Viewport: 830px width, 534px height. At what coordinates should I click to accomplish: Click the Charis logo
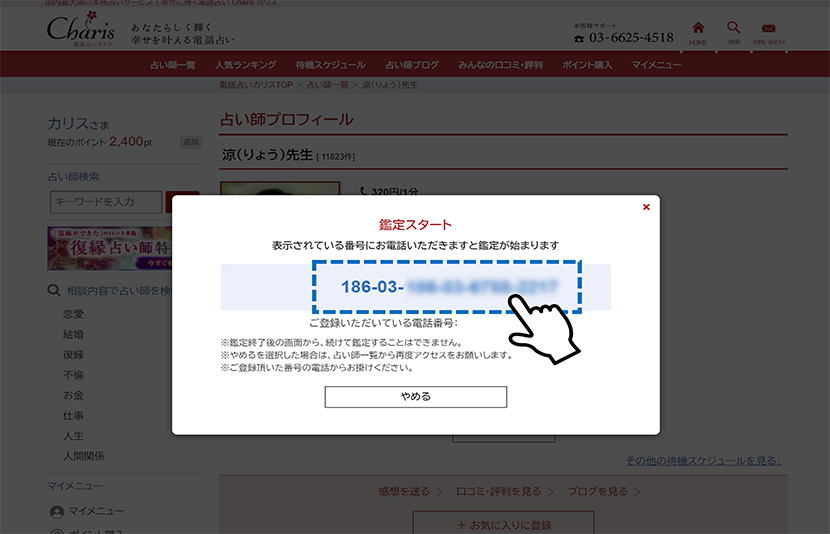coord(80,30)
